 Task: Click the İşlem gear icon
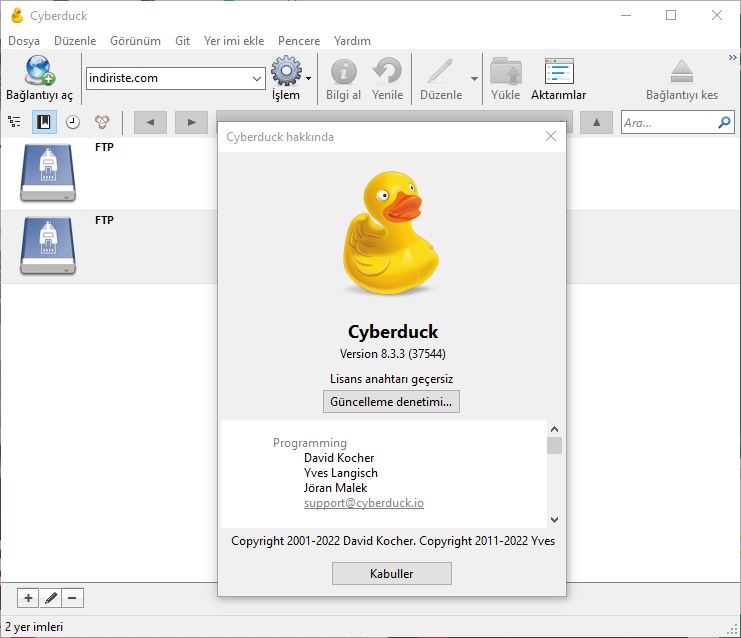point(286,71)
